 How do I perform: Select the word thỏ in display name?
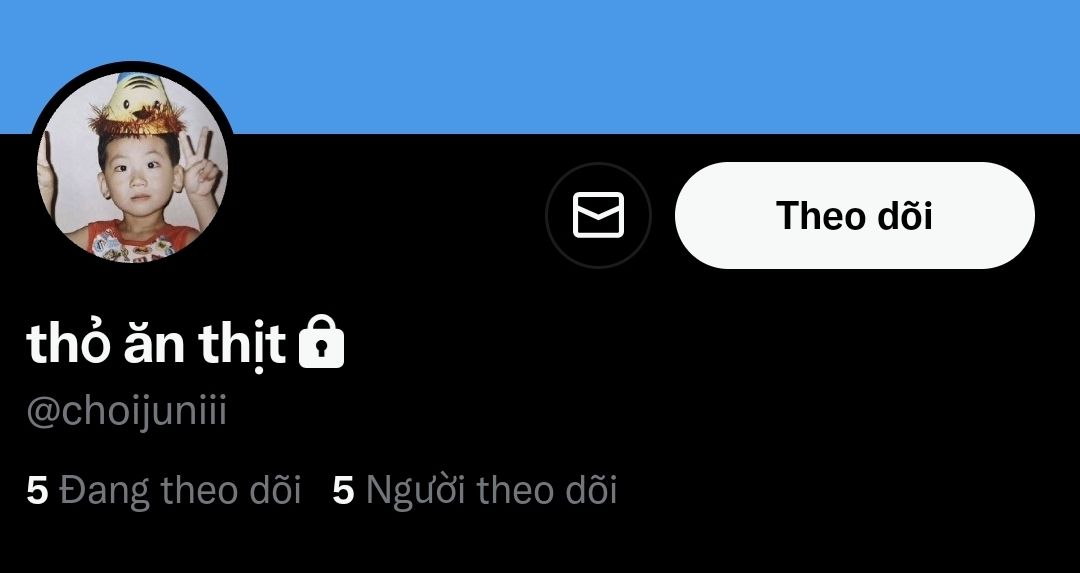[67, 341]
